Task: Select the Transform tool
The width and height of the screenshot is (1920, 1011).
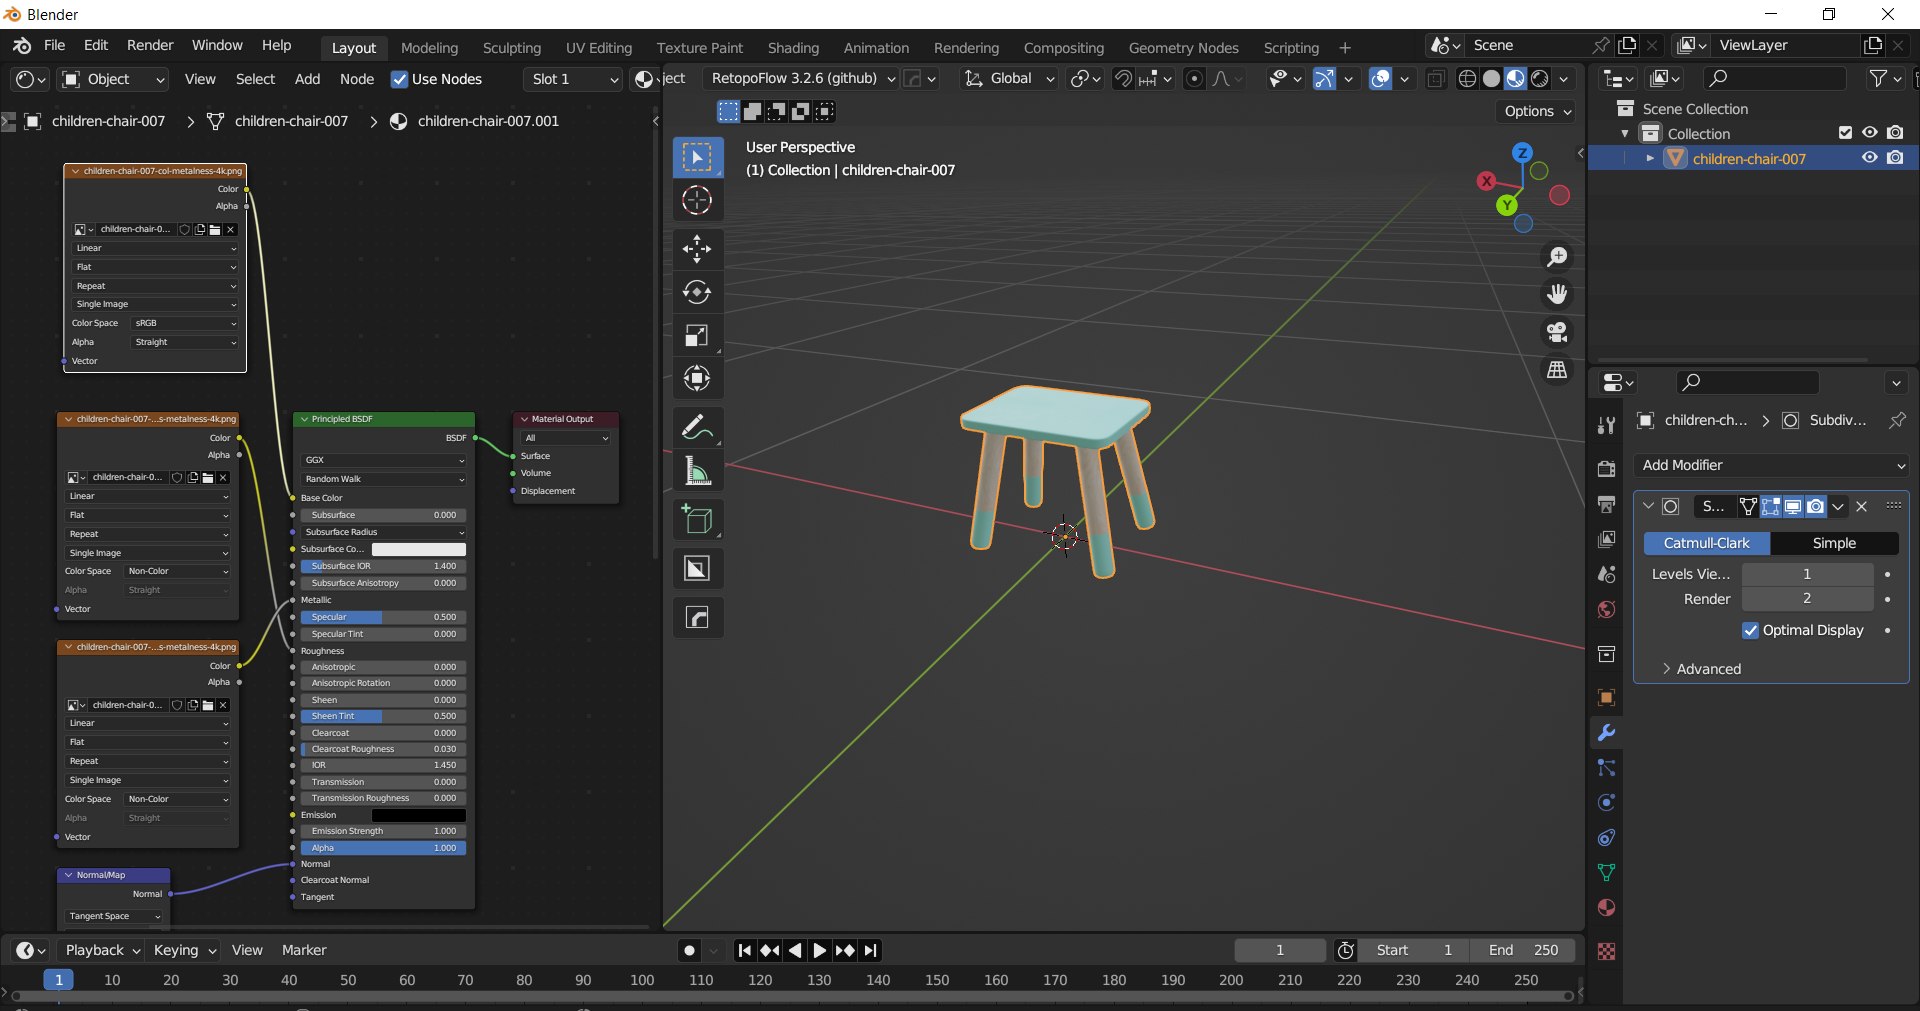Action: pyautogui.click(x=697, y=378)
